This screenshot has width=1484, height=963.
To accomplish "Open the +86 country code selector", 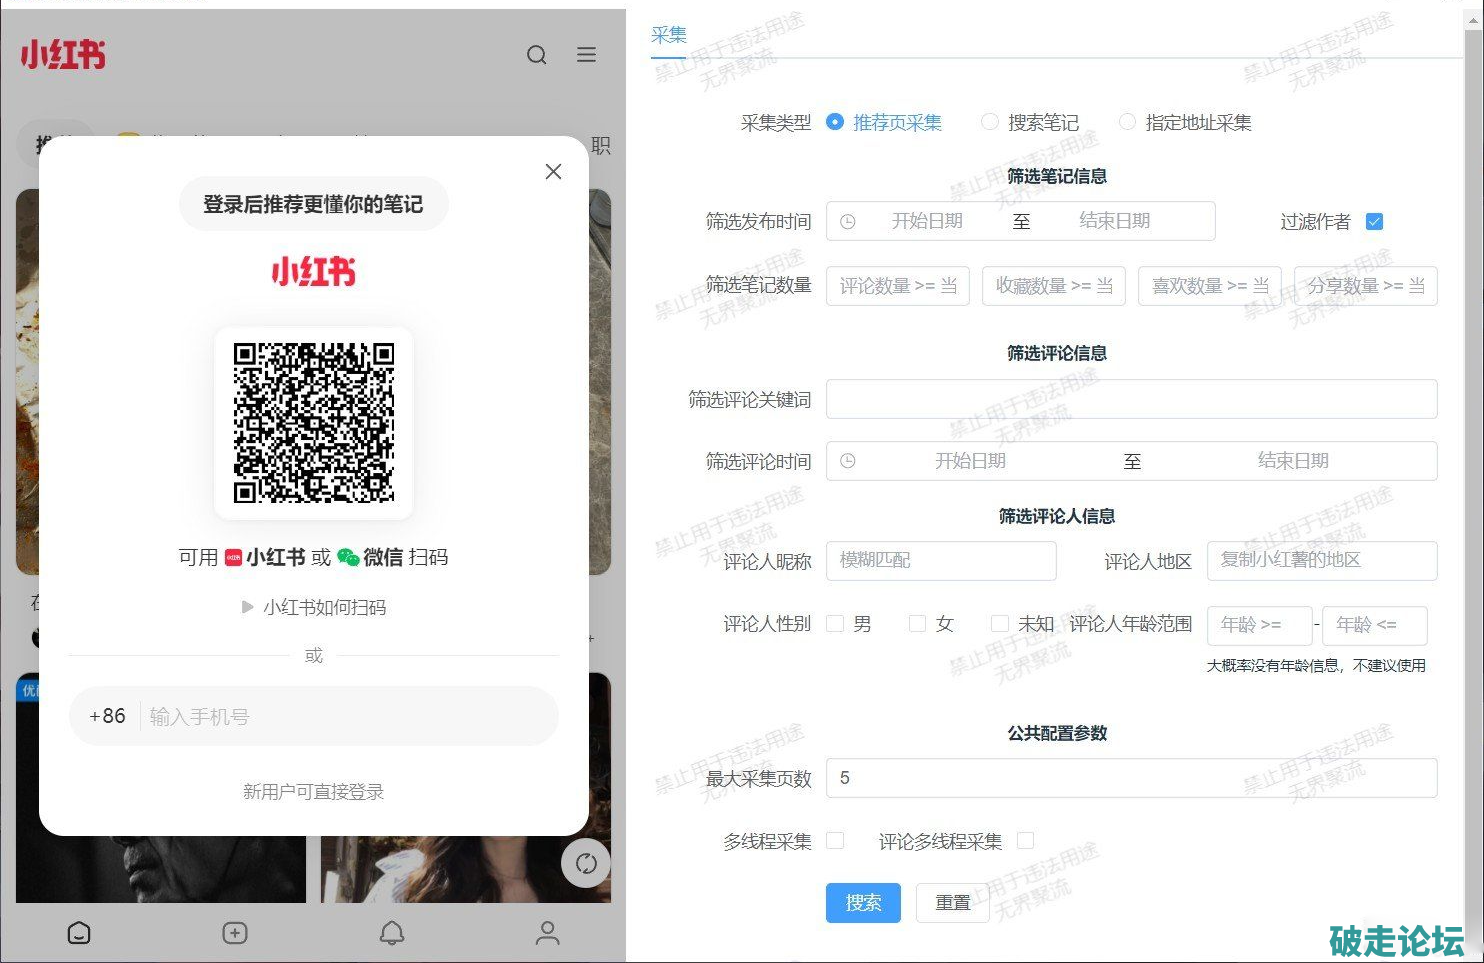I will [x=107, y=716].
